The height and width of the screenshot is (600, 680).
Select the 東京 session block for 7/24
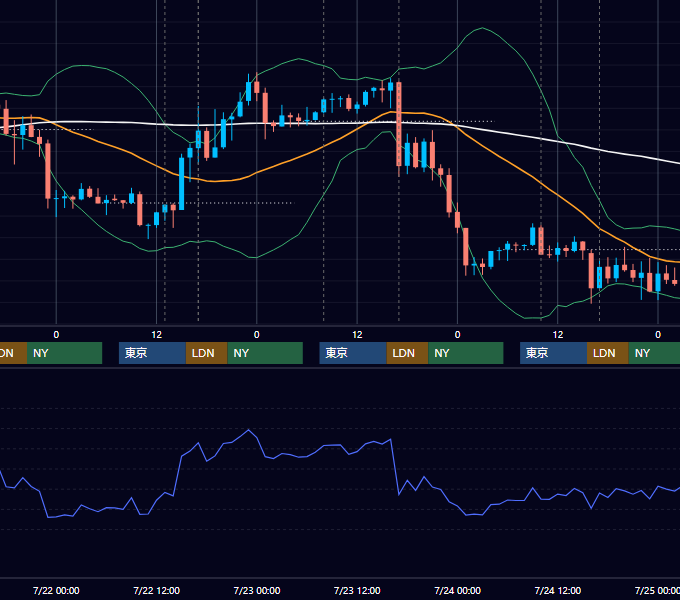[553, 353]
